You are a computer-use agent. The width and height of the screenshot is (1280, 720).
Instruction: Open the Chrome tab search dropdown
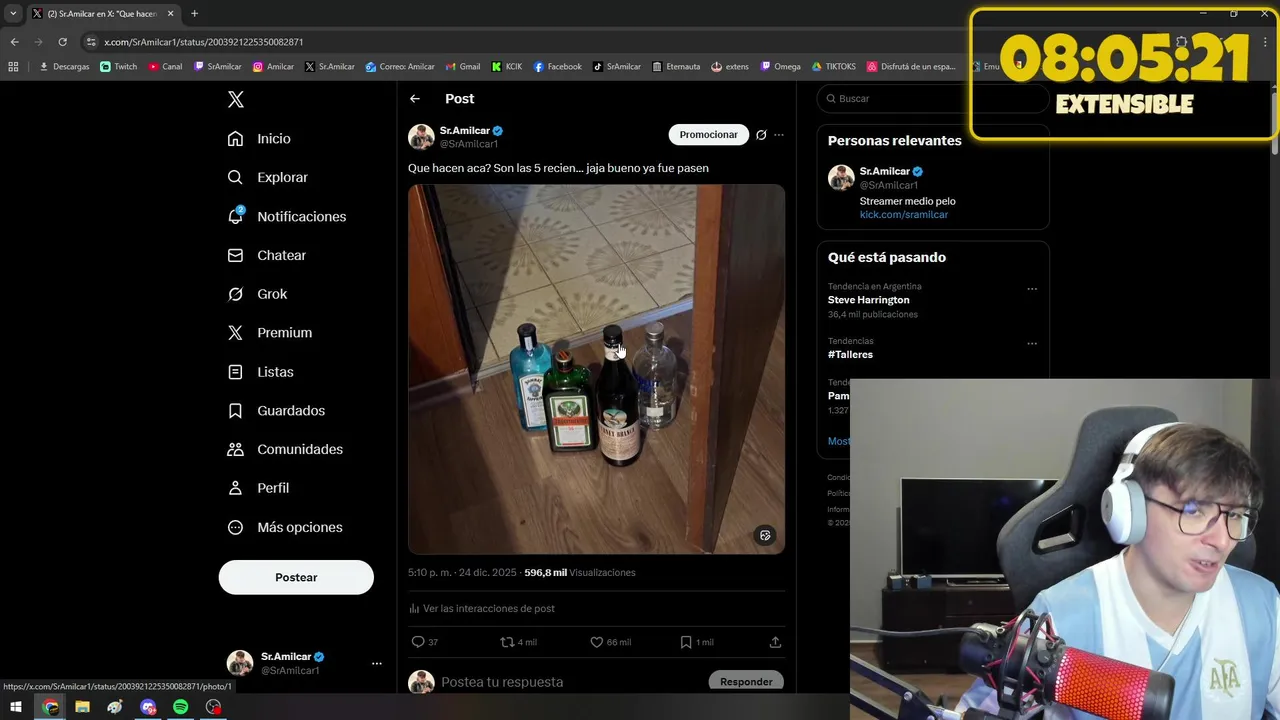13,14
